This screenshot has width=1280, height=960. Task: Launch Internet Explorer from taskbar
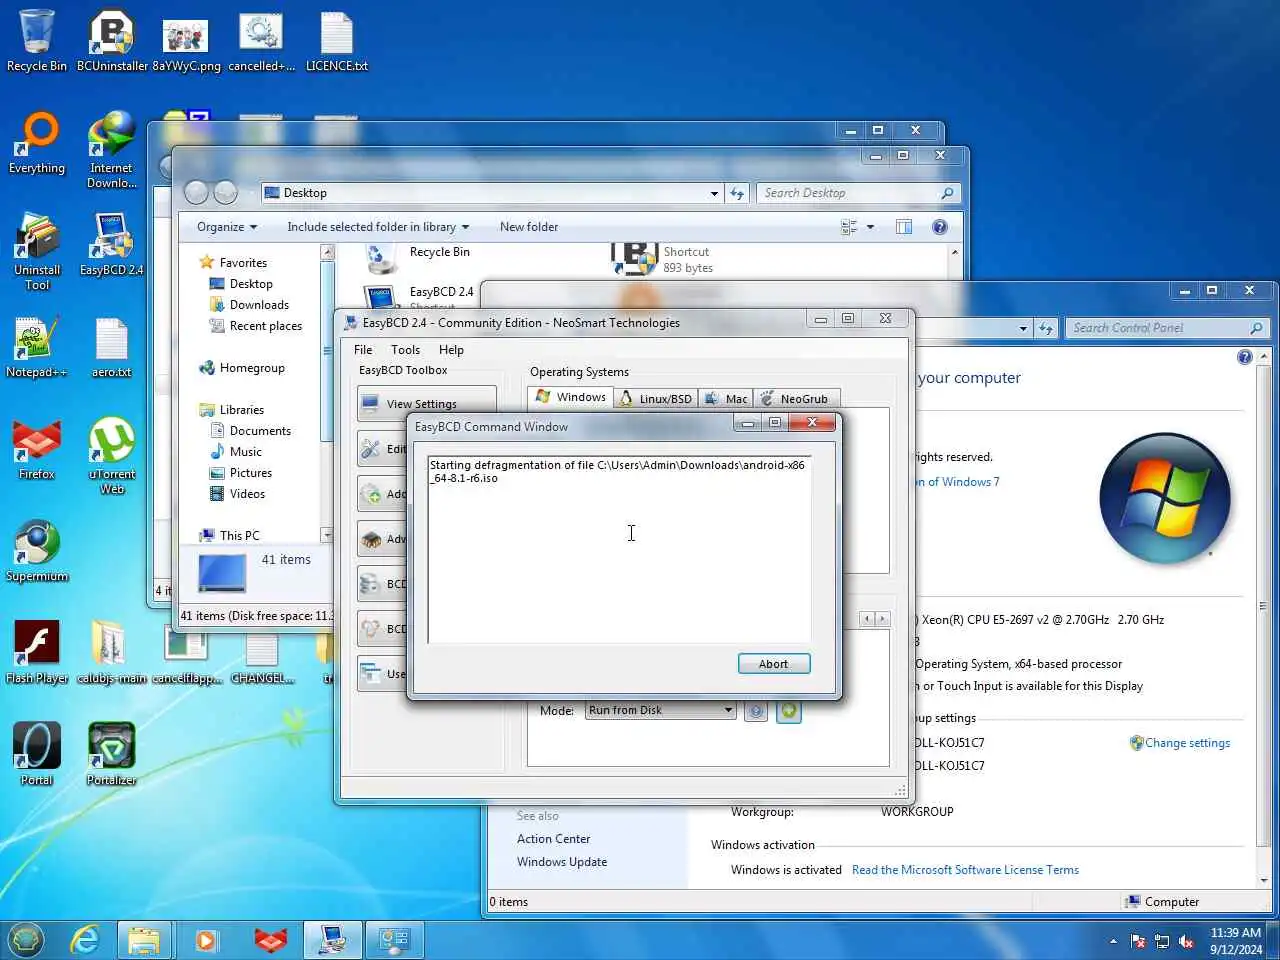[85, 940]
